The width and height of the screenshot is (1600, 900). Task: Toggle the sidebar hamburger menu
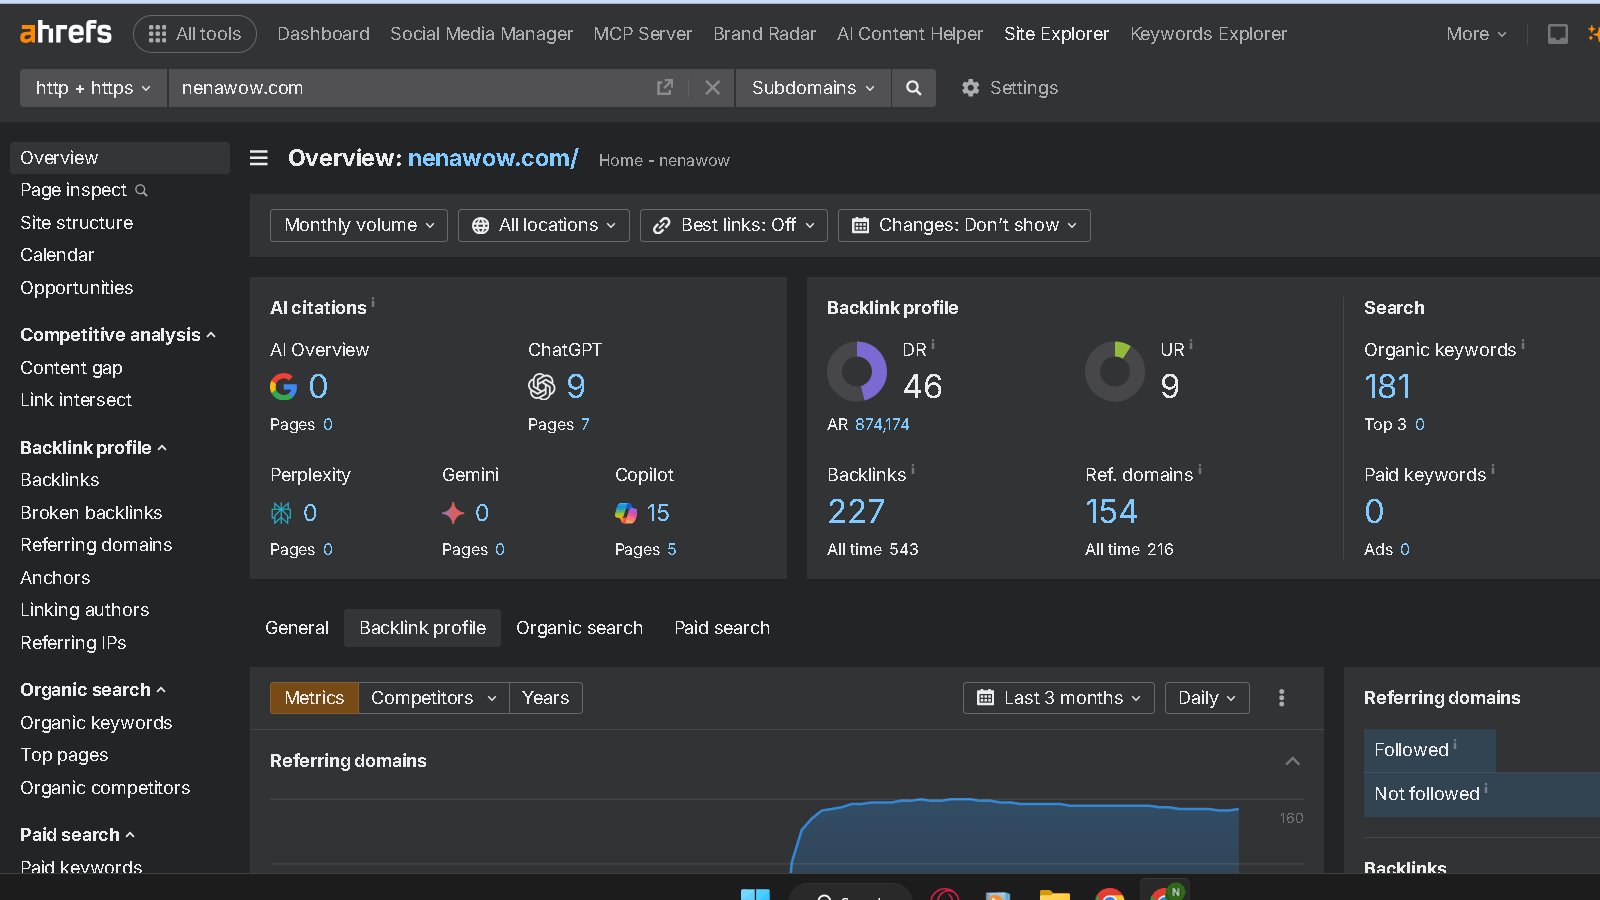[259, 158]
